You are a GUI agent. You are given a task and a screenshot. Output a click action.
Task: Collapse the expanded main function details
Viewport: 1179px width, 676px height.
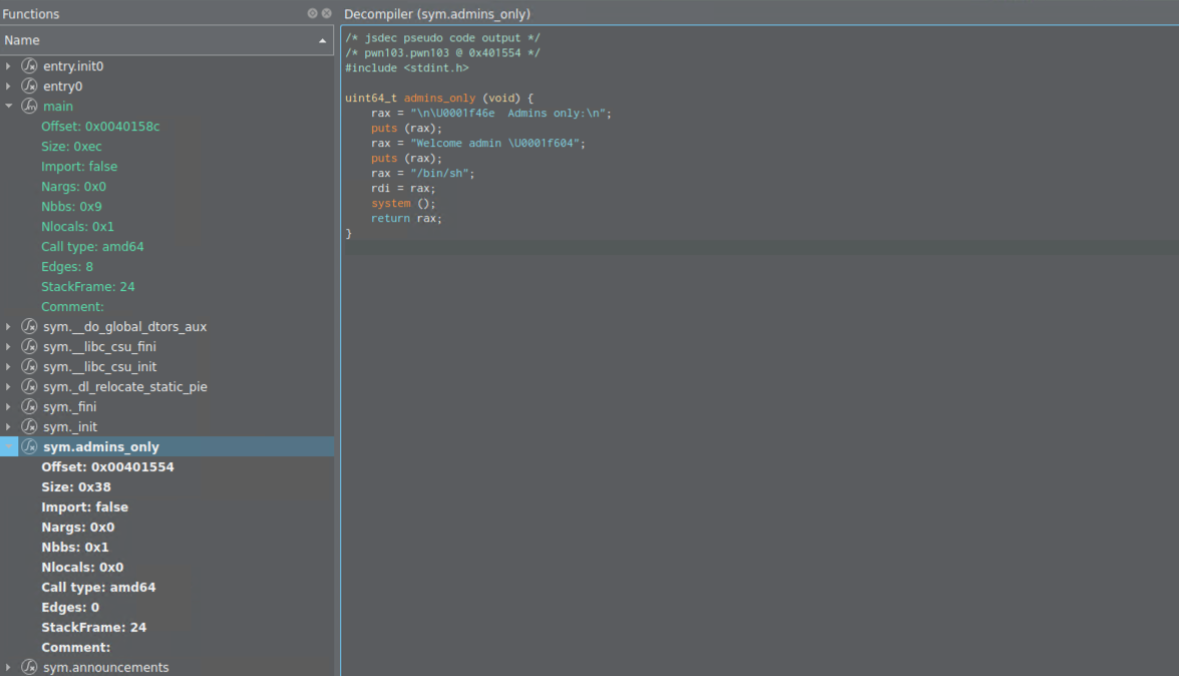click(9, 106)
